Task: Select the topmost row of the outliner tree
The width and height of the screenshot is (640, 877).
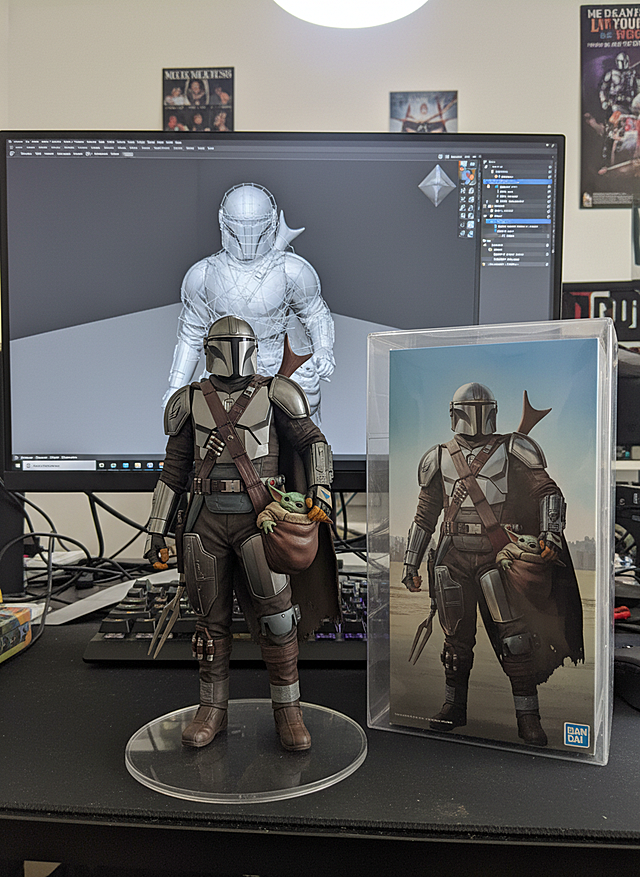Action: [517, 162]
